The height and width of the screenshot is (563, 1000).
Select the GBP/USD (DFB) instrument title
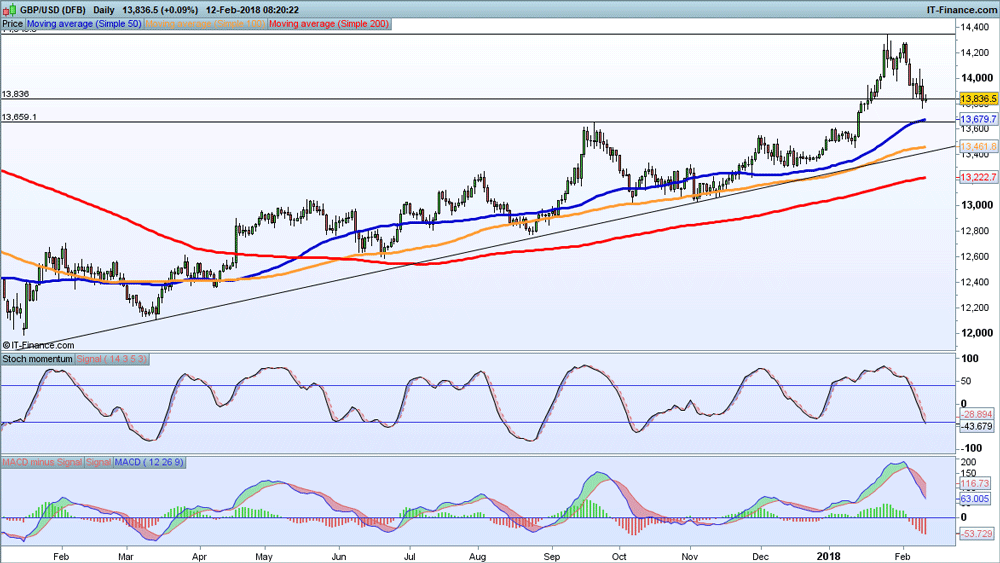coord(53,10)
